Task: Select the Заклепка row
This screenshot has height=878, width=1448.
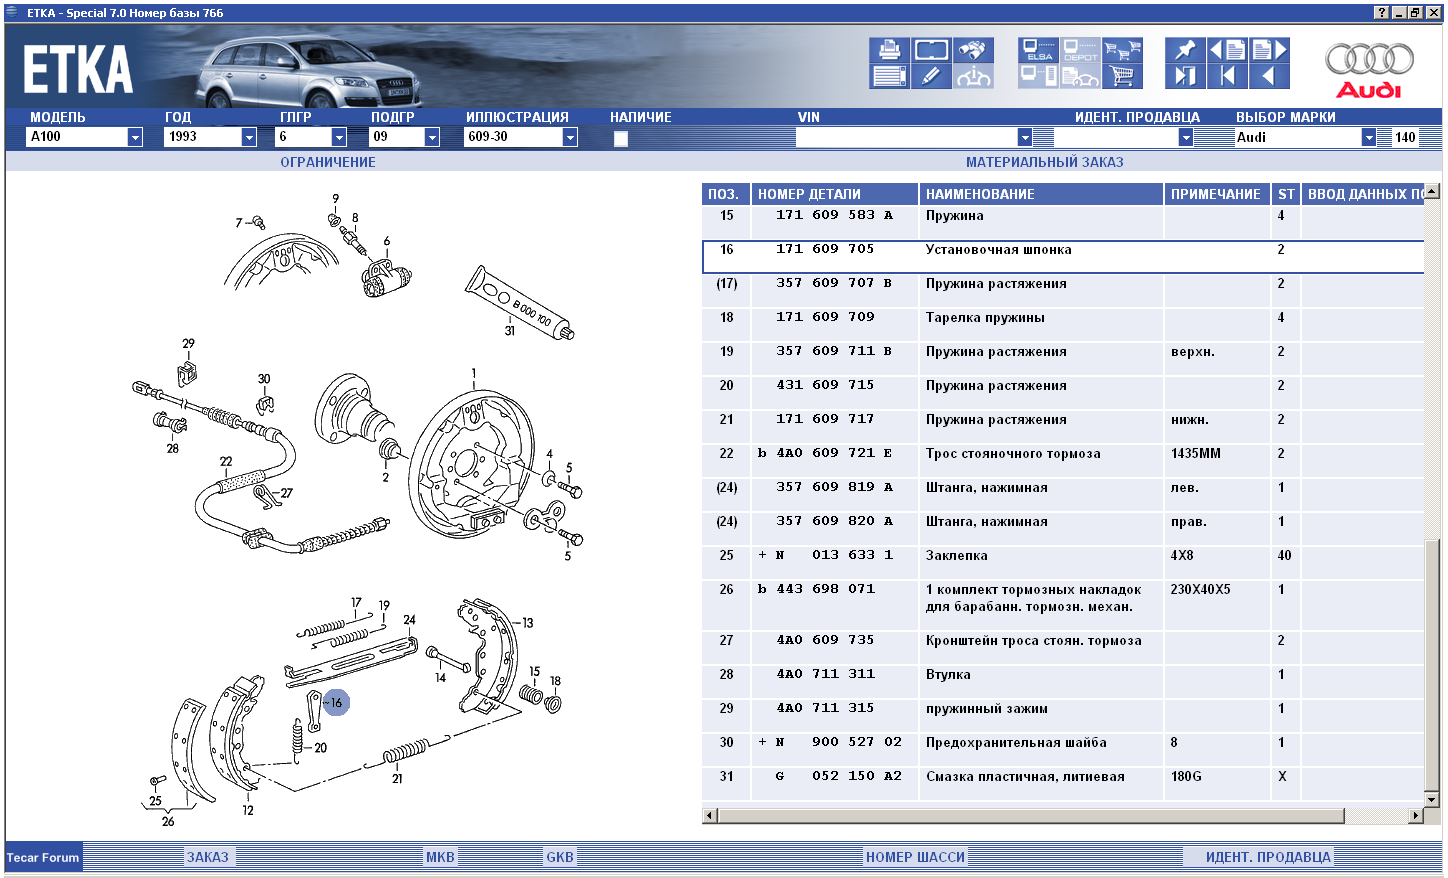Action: tap(1063, 562)
